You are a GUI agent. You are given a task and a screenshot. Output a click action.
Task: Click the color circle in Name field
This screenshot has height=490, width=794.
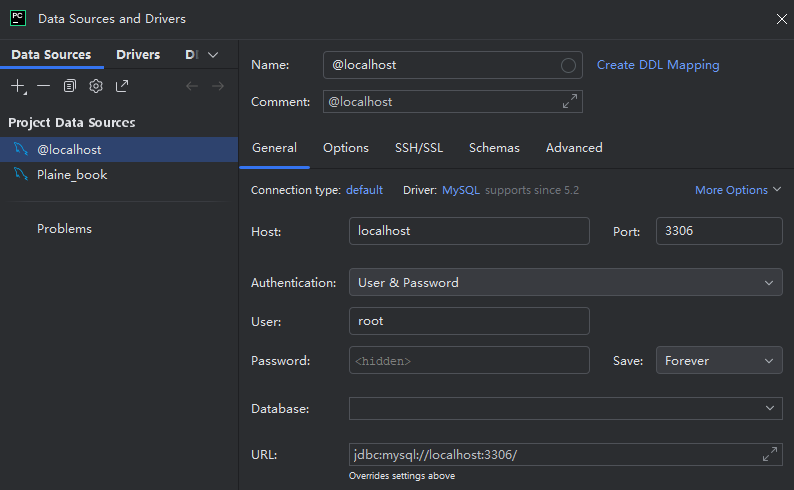tap(568, 65)
